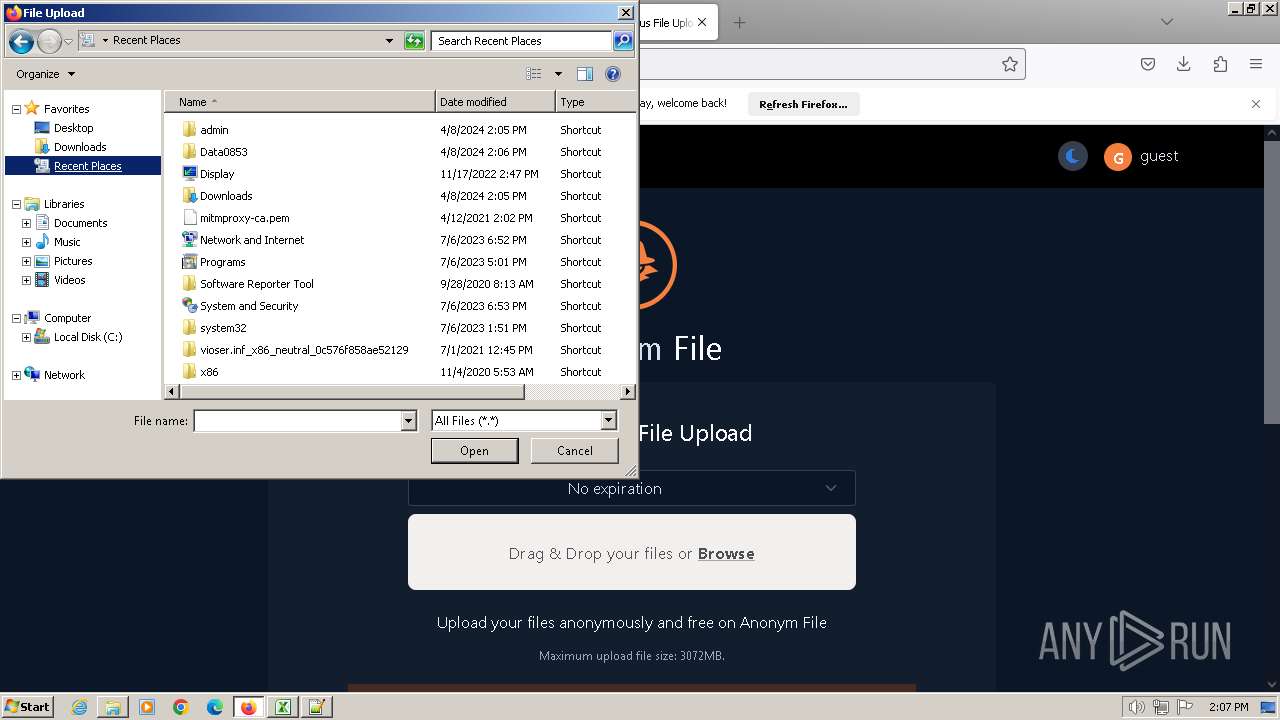
Task: Click the Search Recent Places field
Action: coord(522,41)
